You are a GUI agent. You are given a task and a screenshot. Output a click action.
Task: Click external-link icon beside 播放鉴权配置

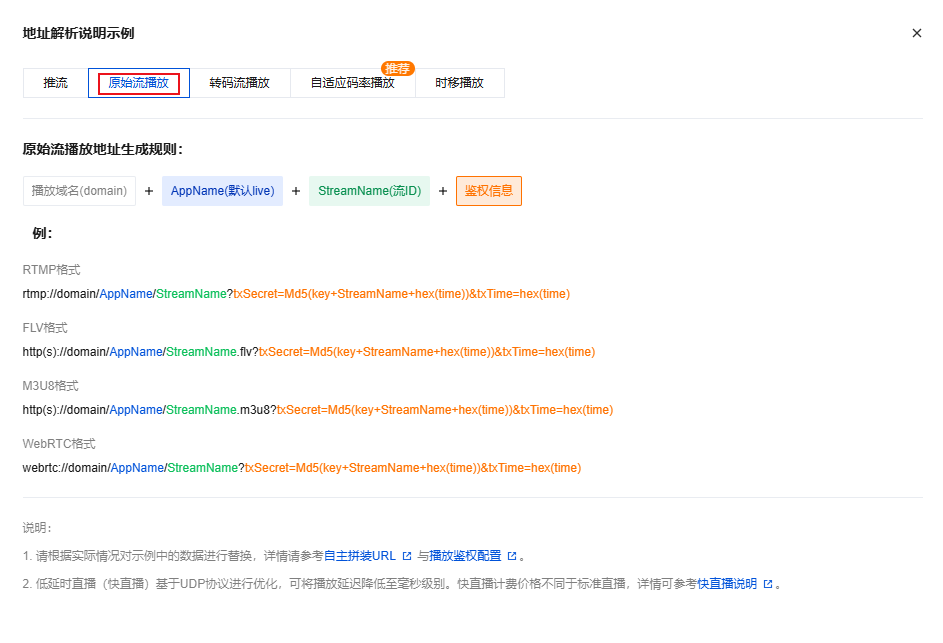(x=512, y=556)
